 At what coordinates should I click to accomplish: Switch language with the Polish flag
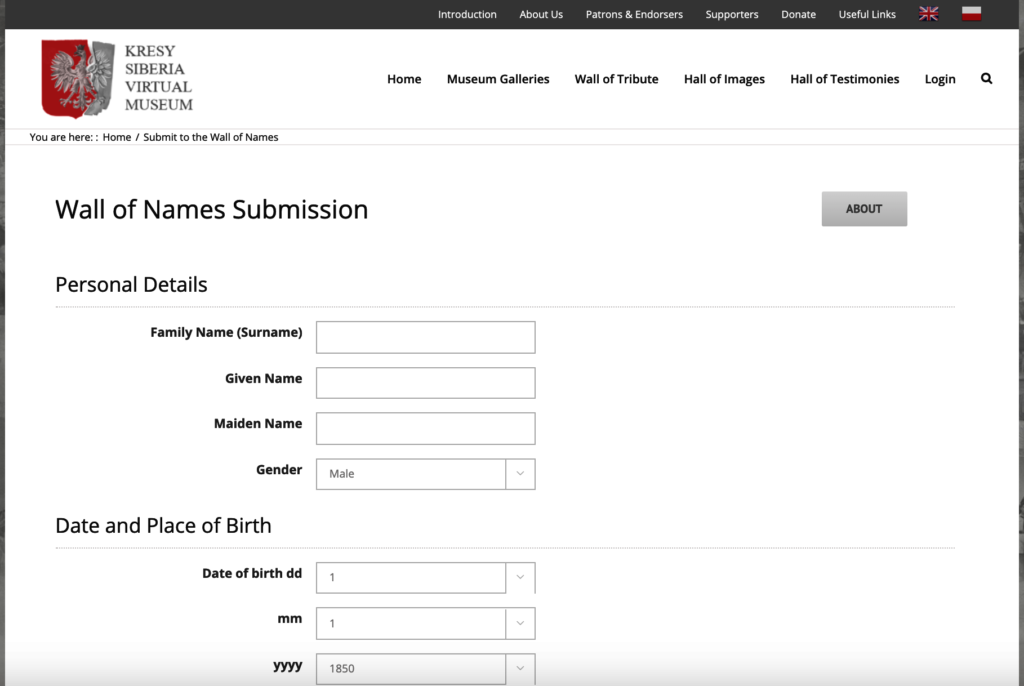[971, 14]
